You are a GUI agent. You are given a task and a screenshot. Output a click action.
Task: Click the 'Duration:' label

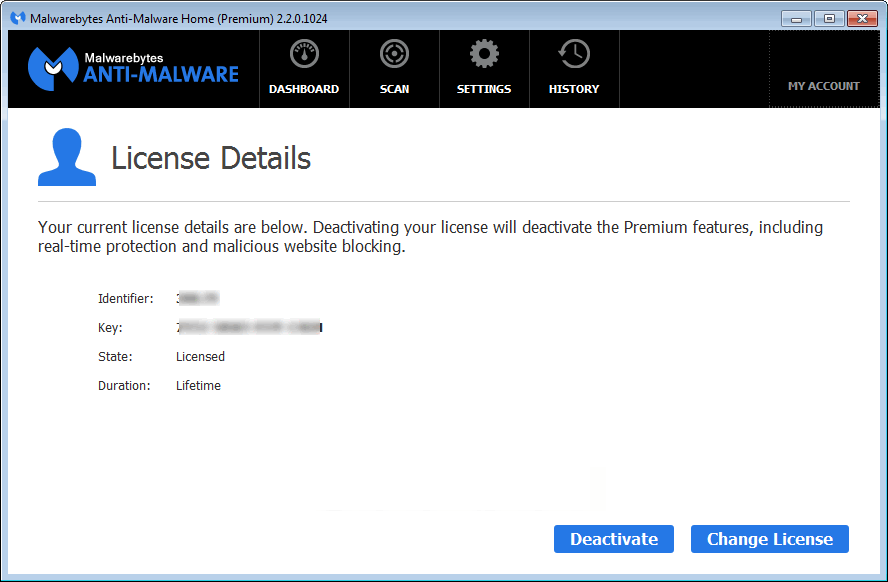[x=124, y=386]
